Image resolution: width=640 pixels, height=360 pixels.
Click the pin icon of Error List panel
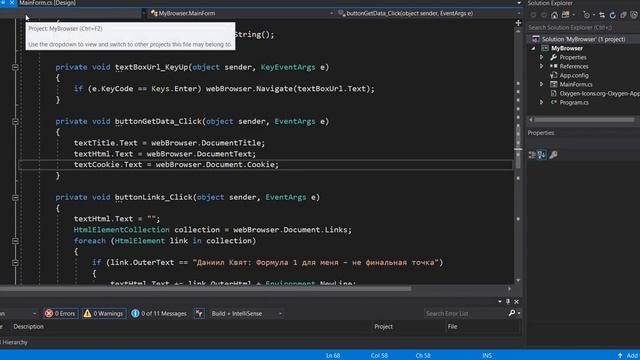tap(508, 301)
